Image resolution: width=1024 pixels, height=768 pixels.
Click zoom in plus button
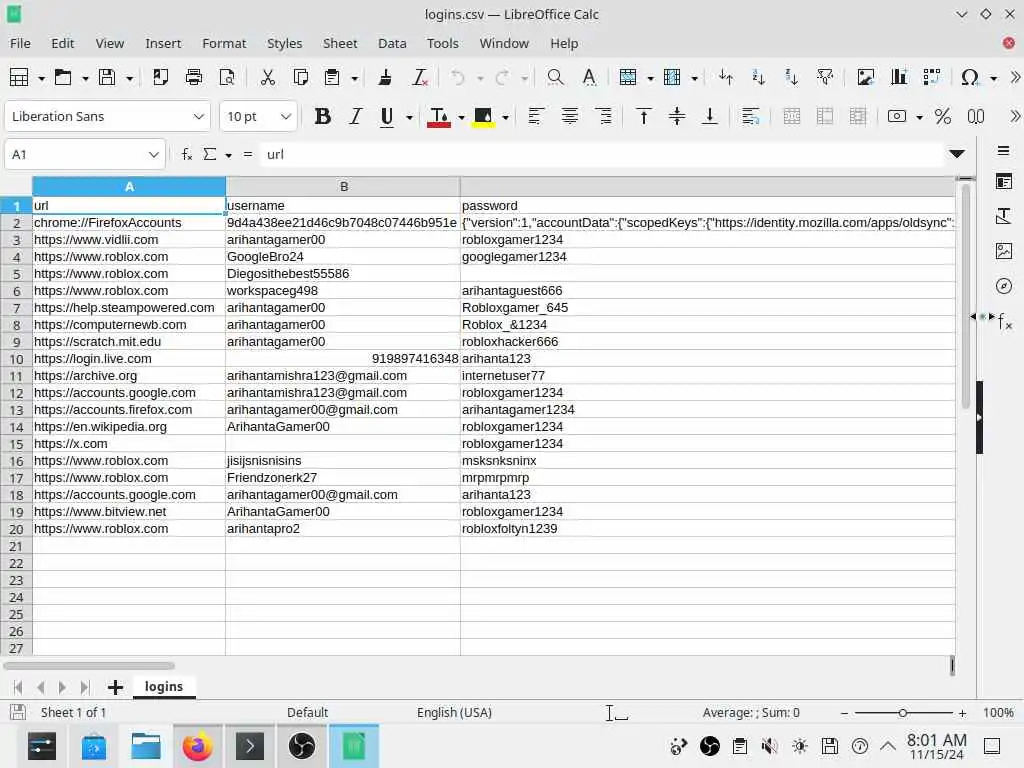(x=962, y=712)
